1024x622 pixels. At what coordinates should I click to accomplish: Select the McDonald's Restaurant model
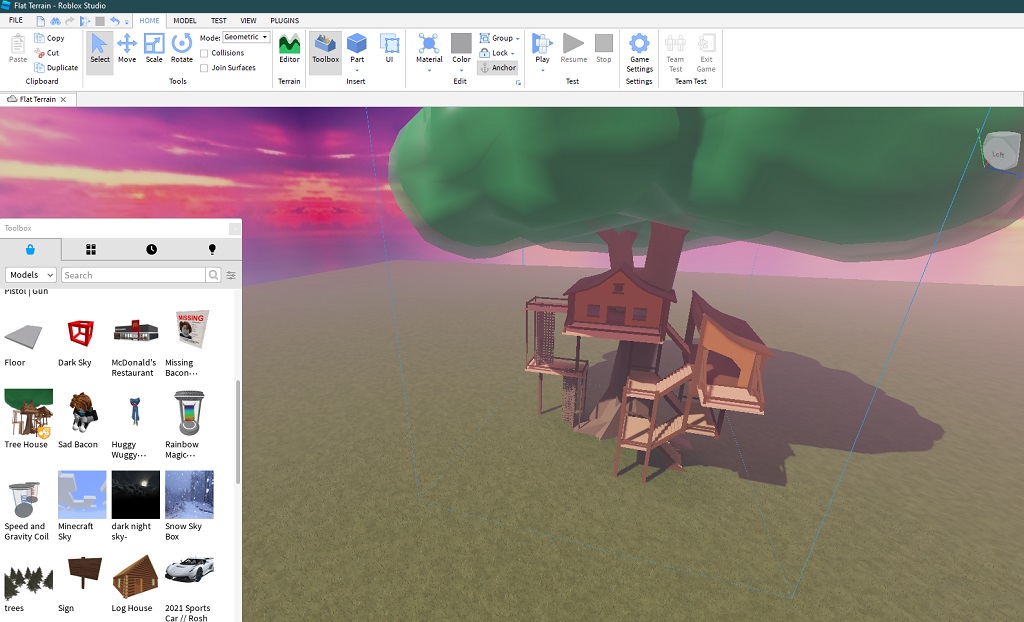[135, 331]
